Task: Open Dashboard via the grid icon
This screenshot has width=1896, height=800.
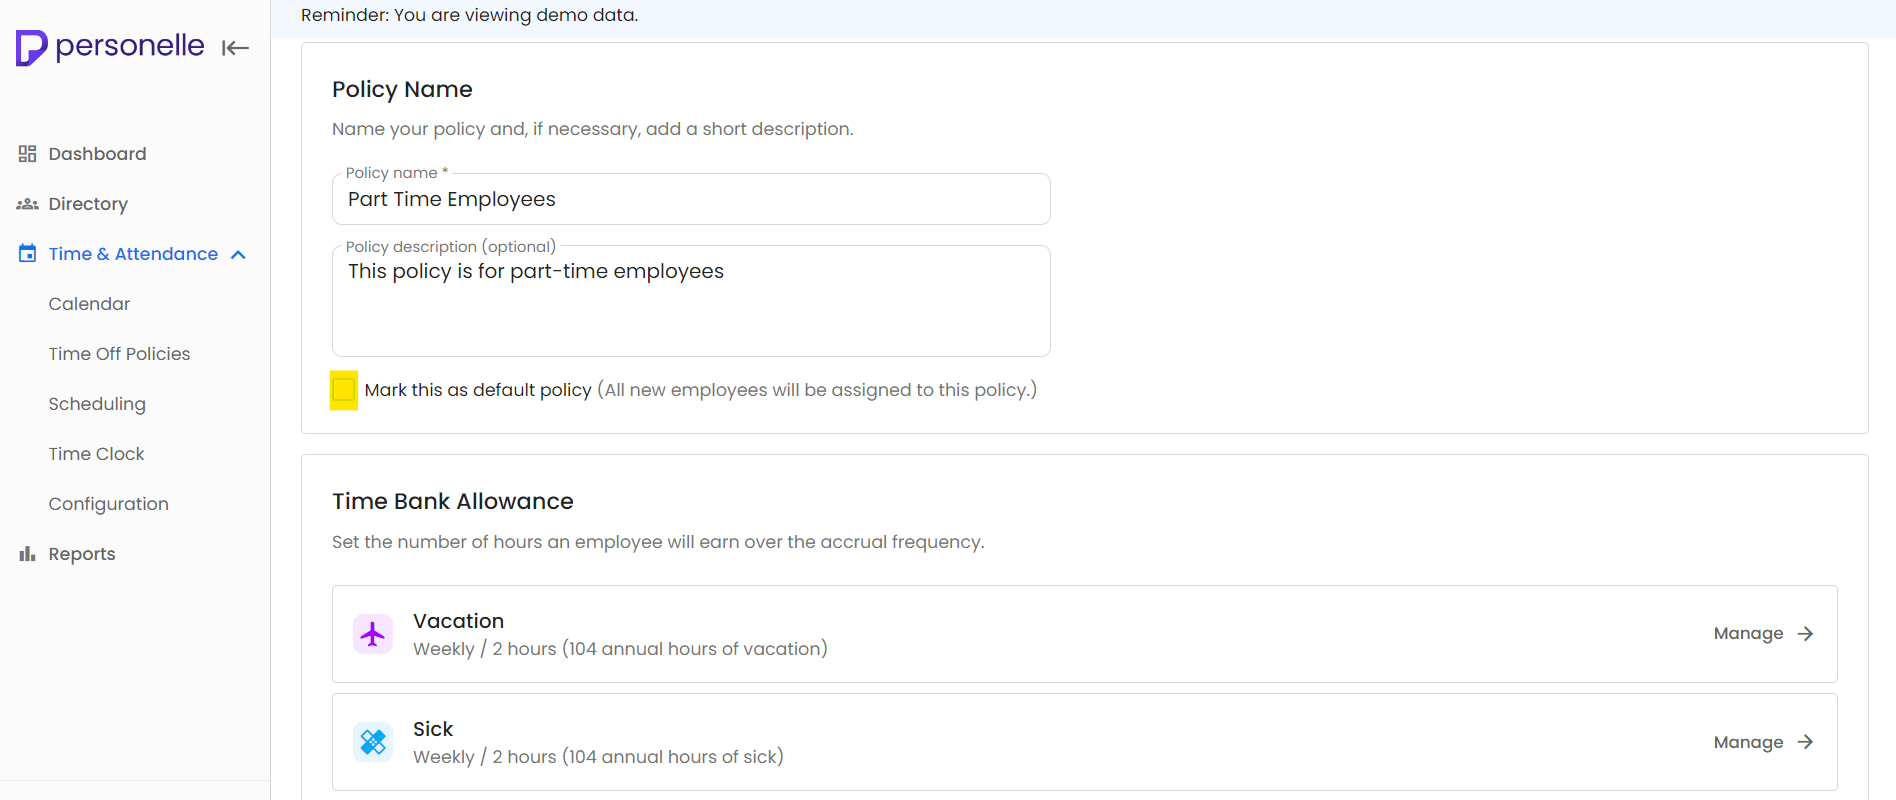Action: pos(27,153)
